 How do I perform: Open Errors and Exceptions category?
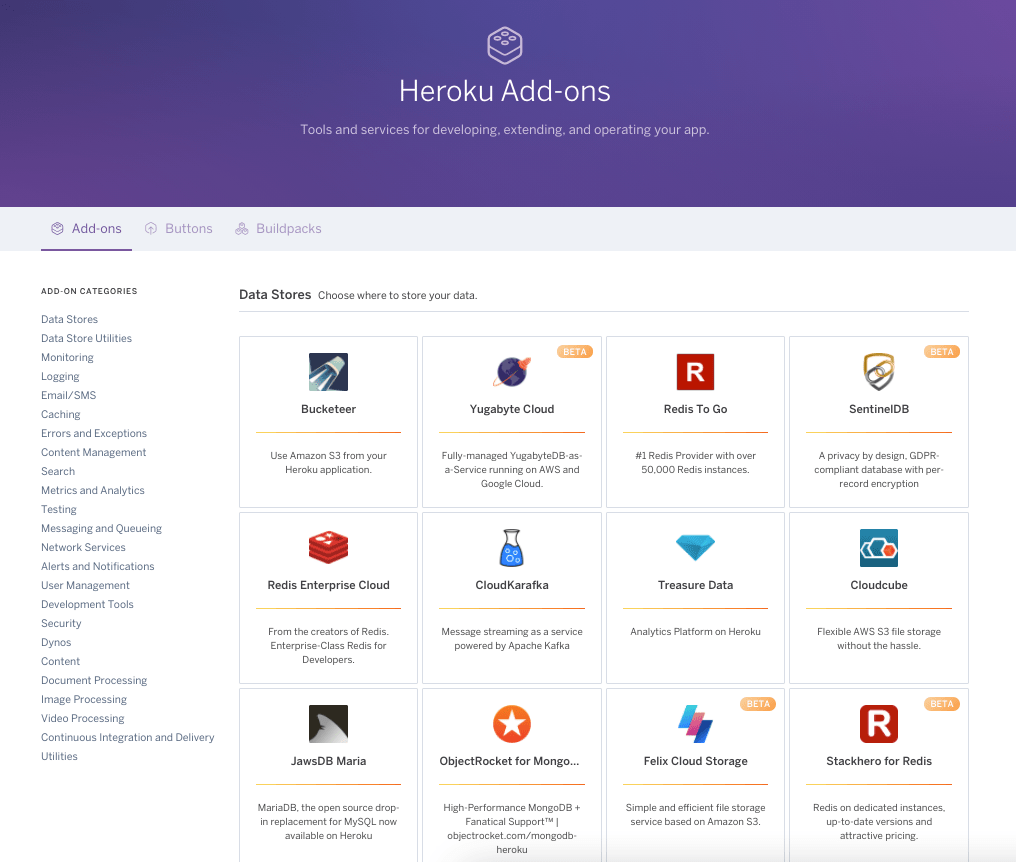click(x=94, y=434)
